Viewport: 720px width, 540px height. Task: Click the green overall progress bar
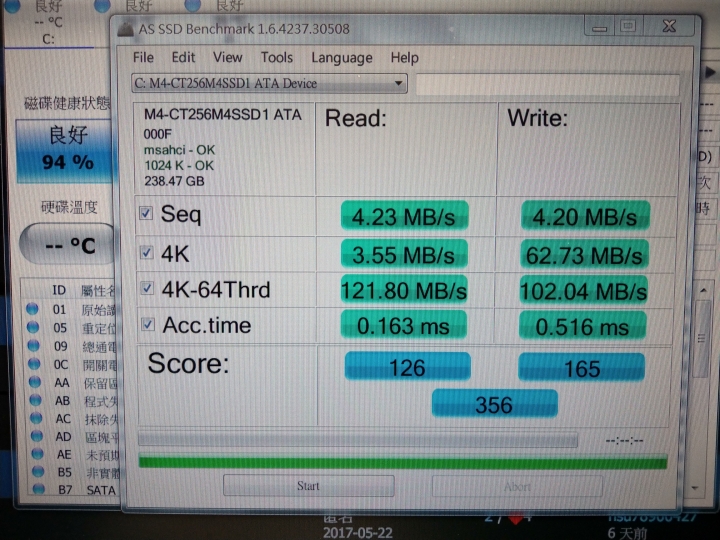tap(403, 461)
